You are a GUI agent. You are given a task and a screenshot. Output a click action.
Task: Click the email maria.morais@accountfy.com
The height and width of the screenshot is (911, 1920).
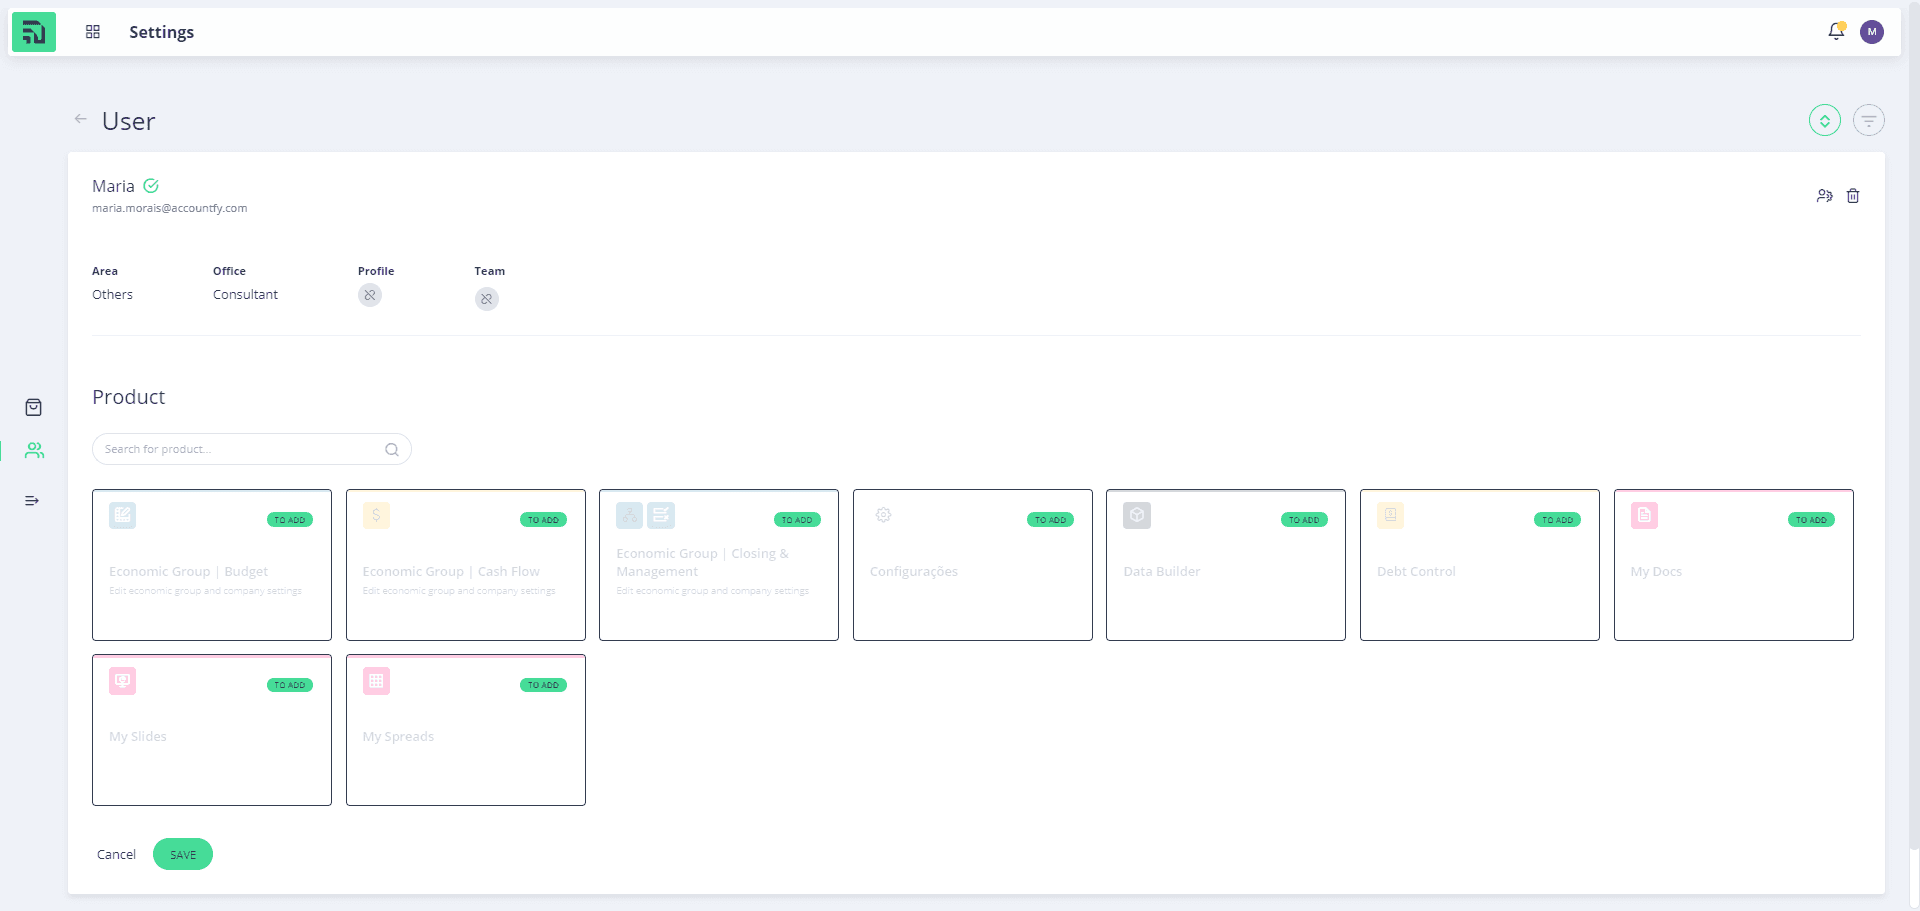point(170,208)
